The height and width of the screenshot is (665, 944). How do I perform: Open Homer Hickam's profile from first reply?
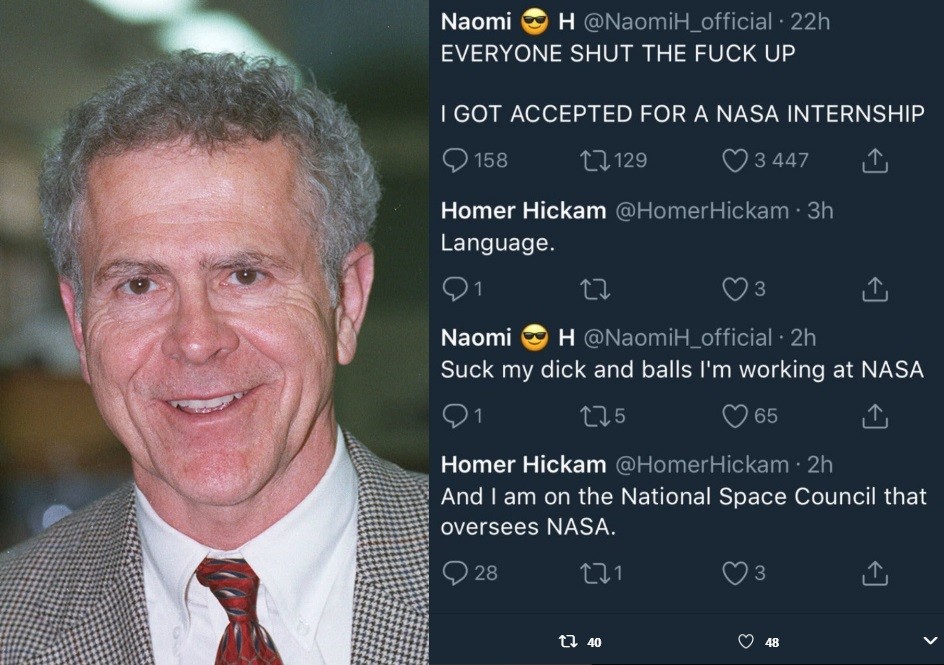tap(523, 211)
